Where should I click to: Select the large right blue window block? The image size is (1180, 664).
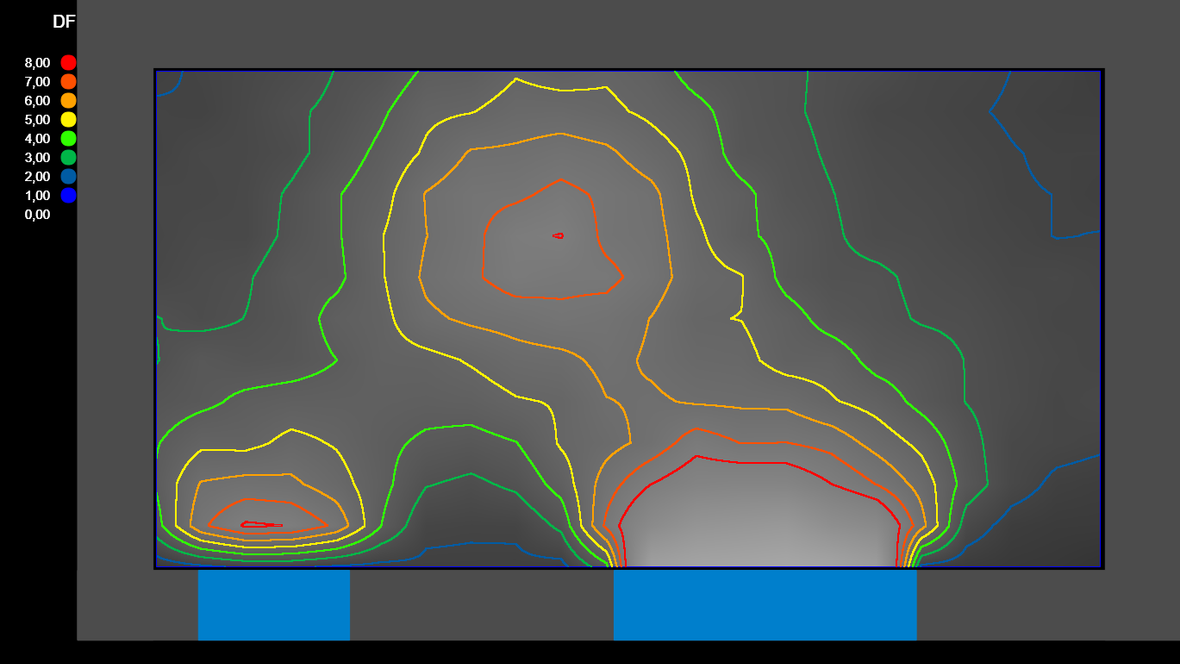tap(765, 604)
